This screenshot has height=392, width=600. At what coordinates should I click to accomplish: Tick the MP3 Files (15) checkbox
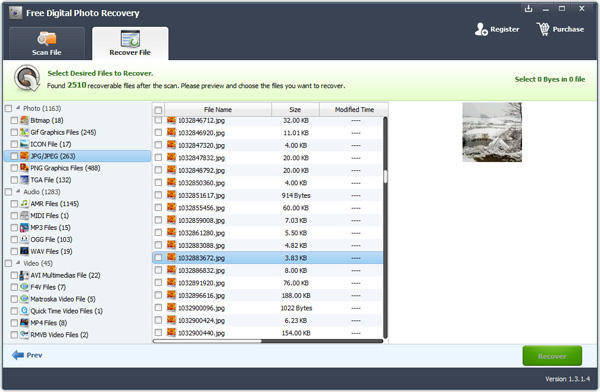click(x=14, y=227)
